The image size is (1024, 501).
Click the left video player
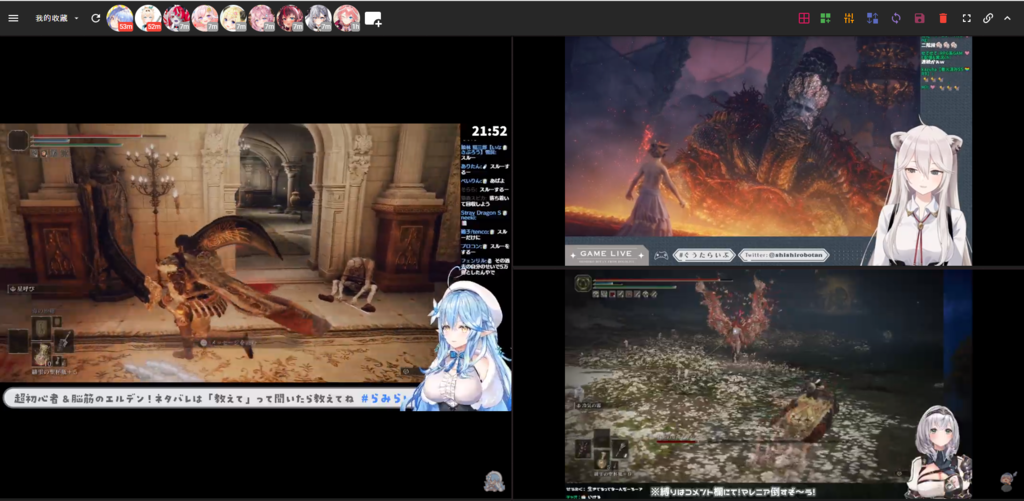255,267
